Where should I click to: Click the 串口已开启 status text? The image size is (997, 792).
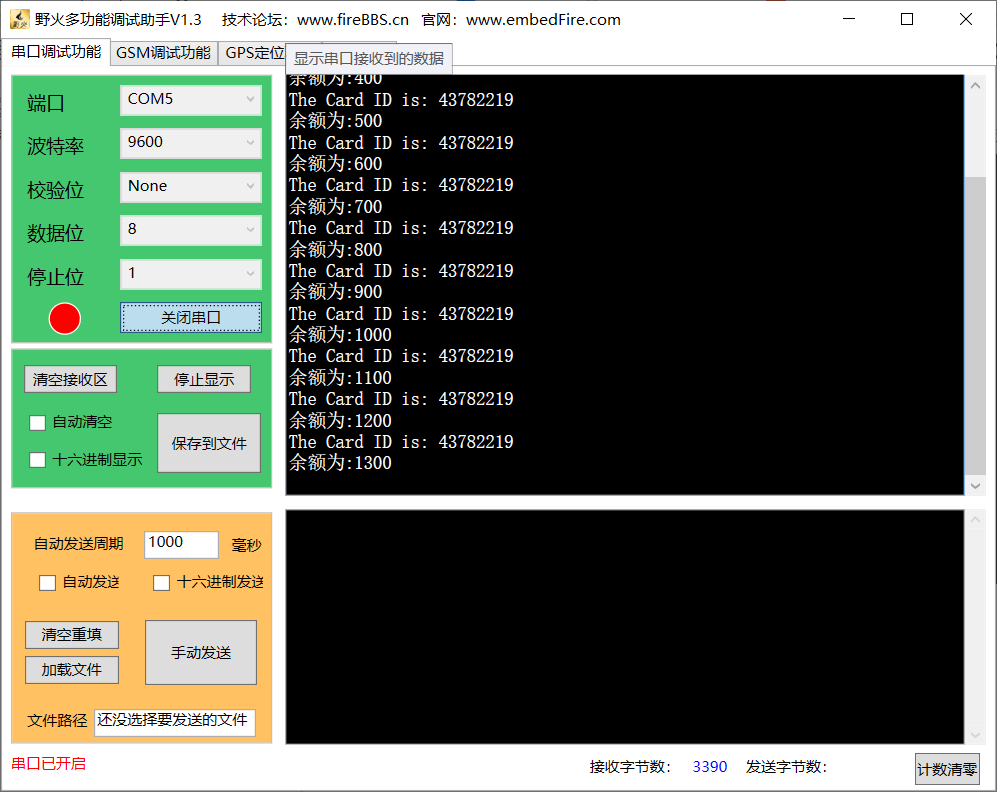48,763
